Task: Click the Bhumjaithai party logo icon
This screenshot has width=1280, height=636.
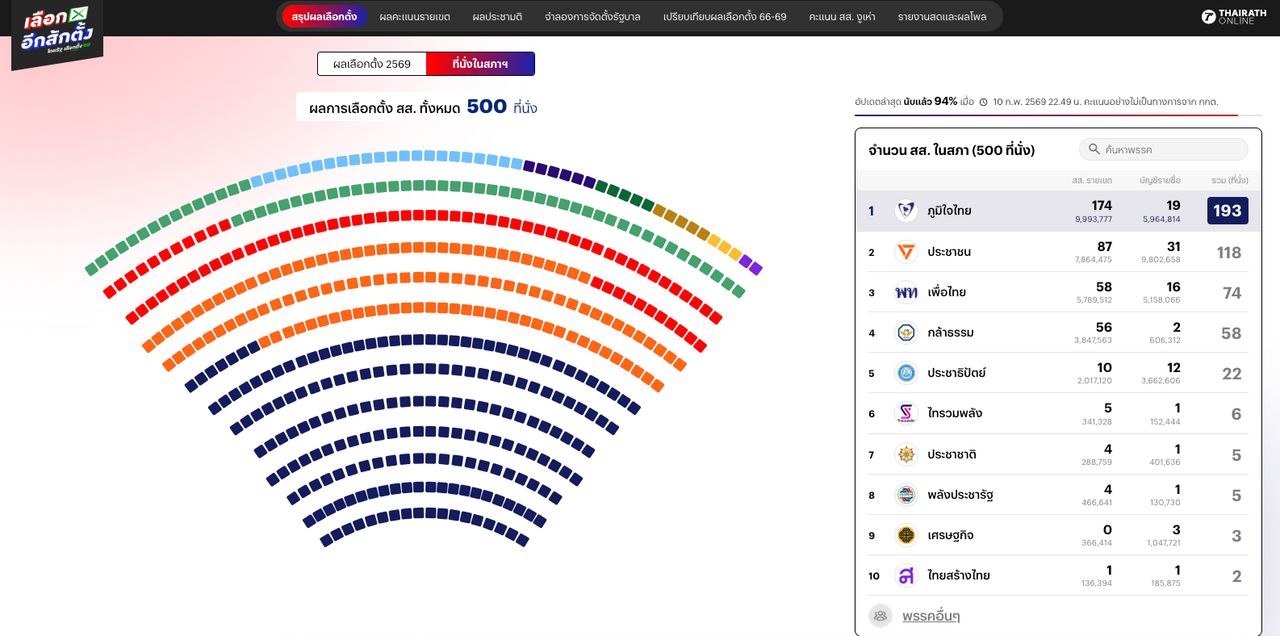Action: click(906, 211)
